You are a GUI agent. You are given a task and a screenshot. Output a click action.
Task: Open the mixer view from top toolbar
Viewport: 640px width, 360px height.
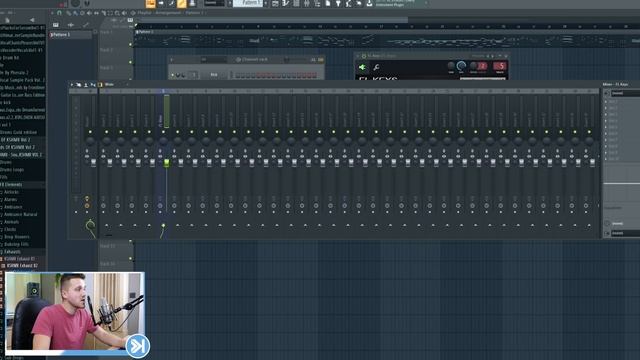click(307, 4)
